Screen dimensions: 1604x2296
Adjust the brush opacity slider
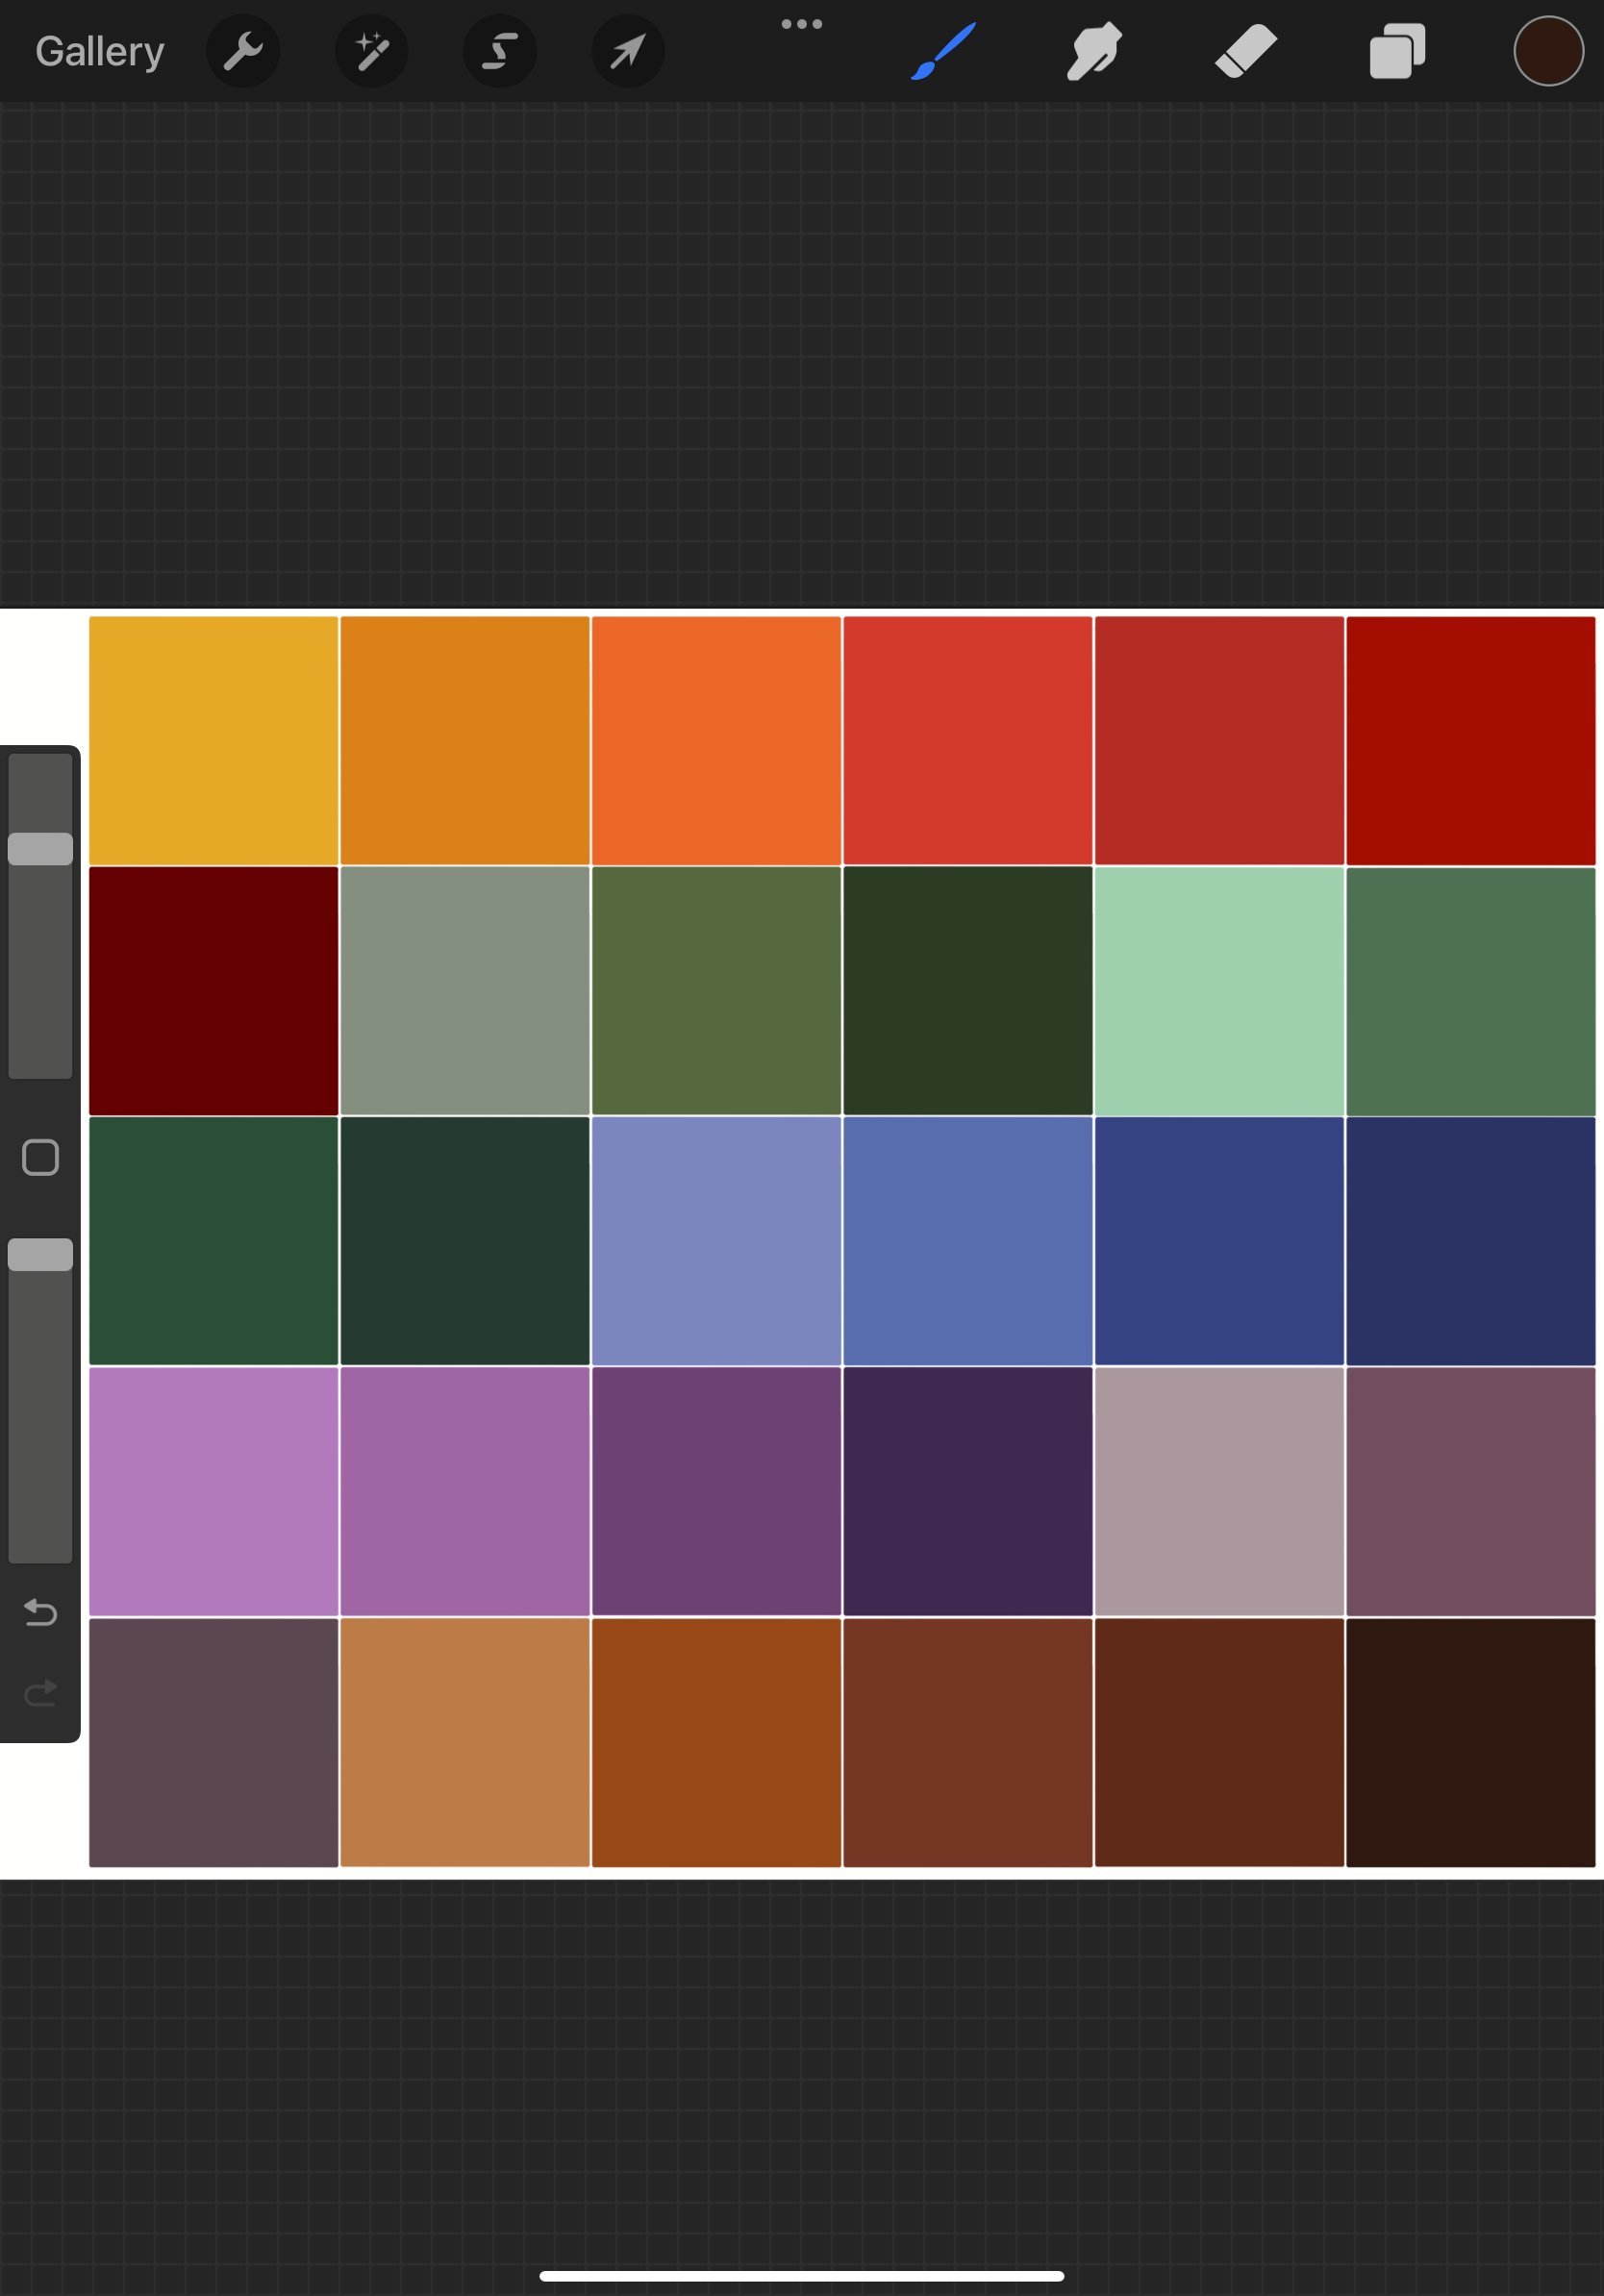(x=40, y=1253)
